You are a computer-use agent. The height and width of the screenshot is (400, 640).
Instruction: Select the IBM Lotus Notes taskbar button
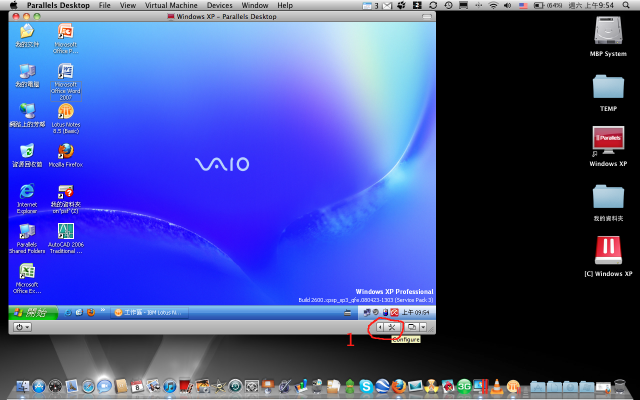[x=150, y=313]
